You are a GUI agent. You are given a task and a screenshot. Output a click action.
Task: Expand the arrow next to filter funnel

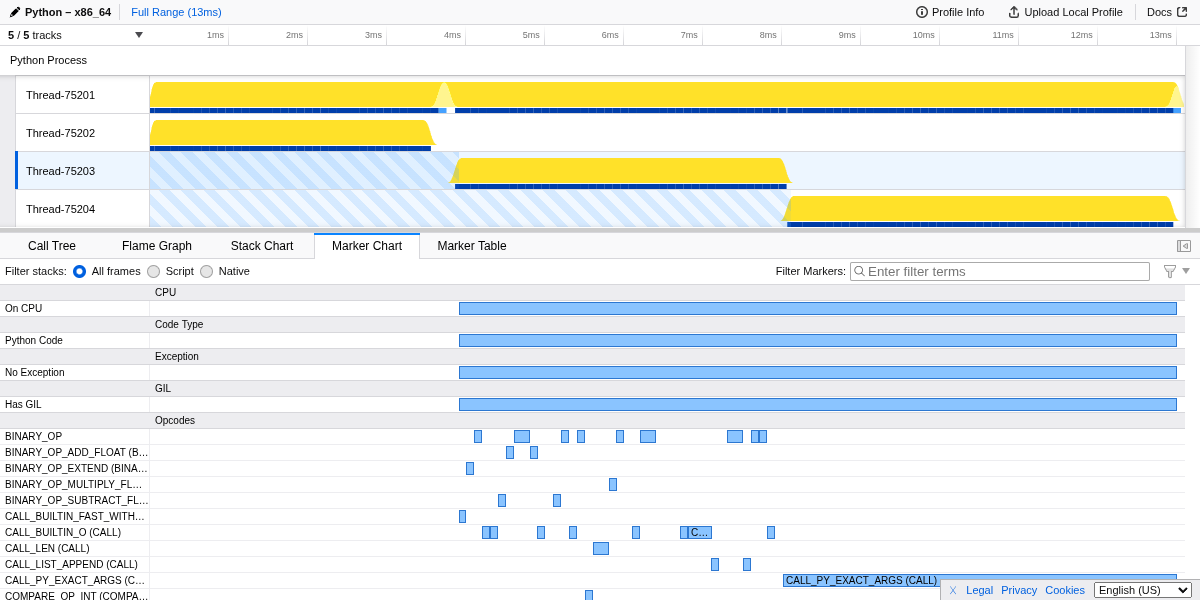click(x=1186, y=271)
